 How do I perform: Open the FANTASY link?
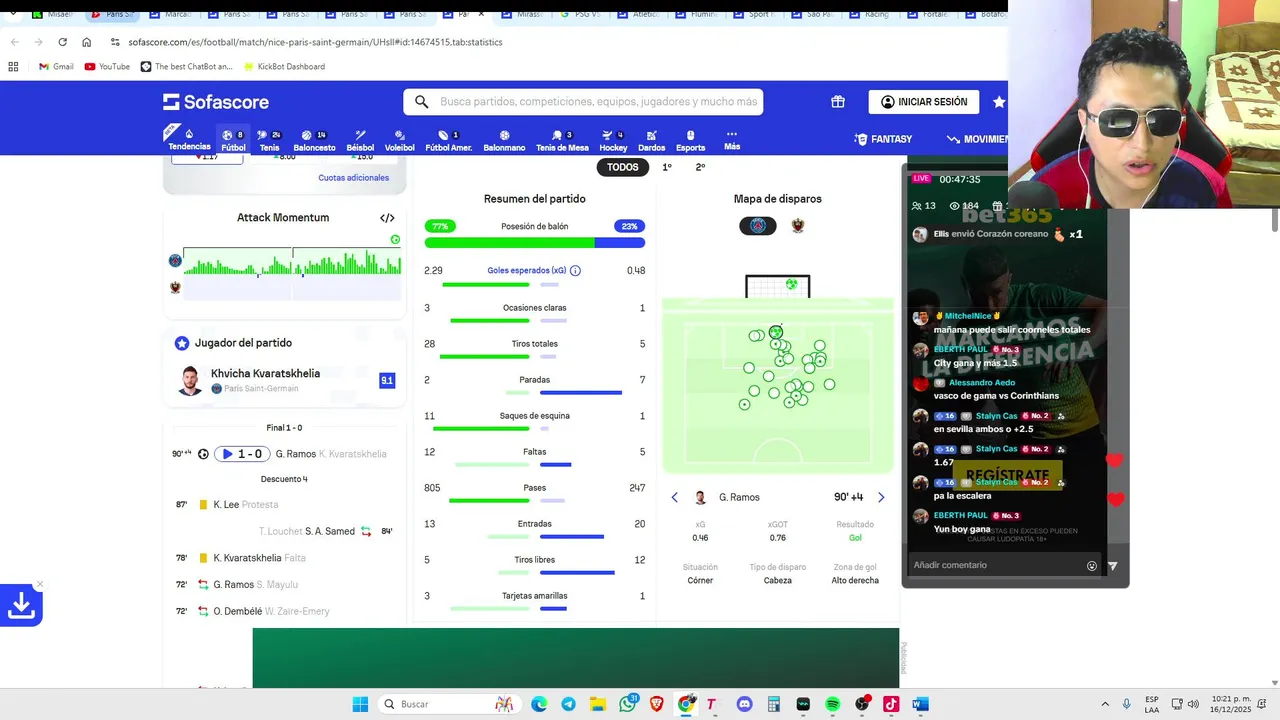tap(883, 139)
